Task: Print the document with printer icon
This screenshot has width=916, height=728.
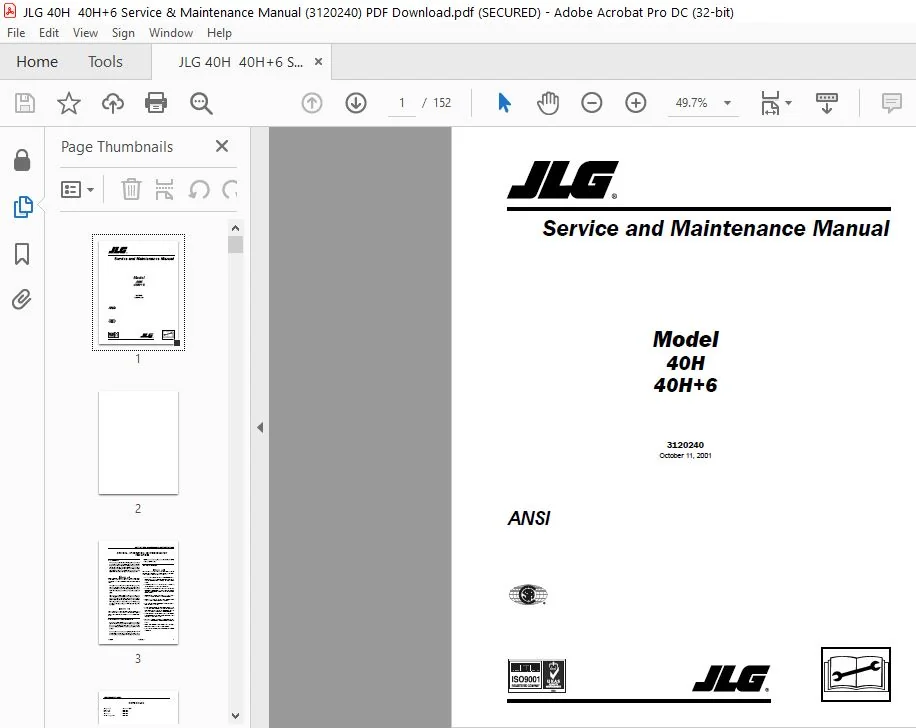Action: pyautogui.click(x=156, y=103)
